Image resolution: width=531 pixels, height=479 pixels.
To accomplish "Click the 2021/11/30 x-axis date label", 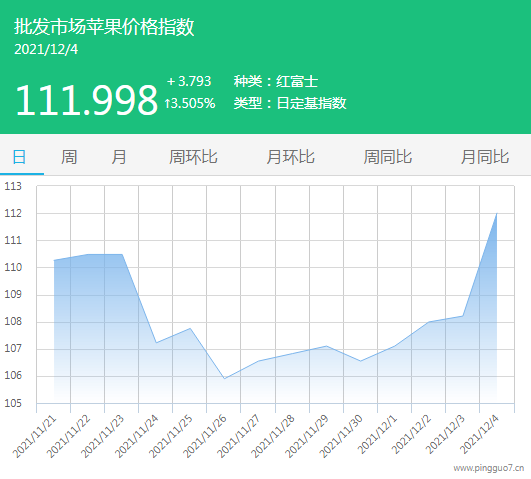I will pyautogui.click(x=341, y=437).
